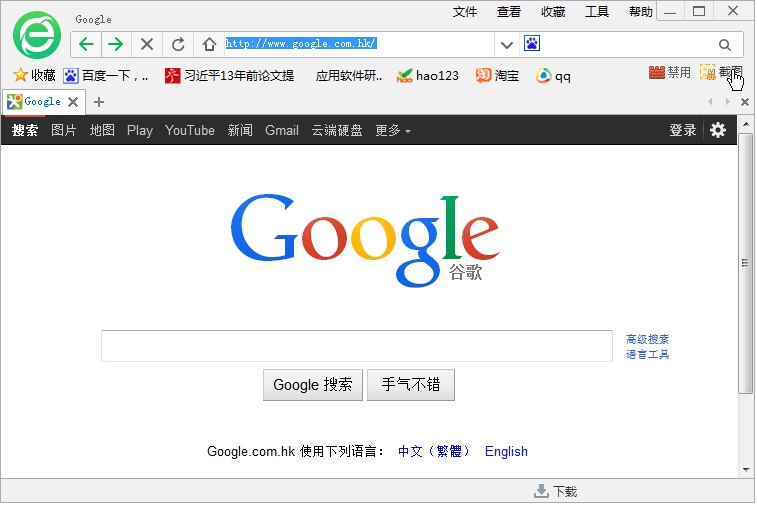Open 新闻 in Google bar
Image resolution: width=757 pixels, height=505 pixels.
[240, 130]
